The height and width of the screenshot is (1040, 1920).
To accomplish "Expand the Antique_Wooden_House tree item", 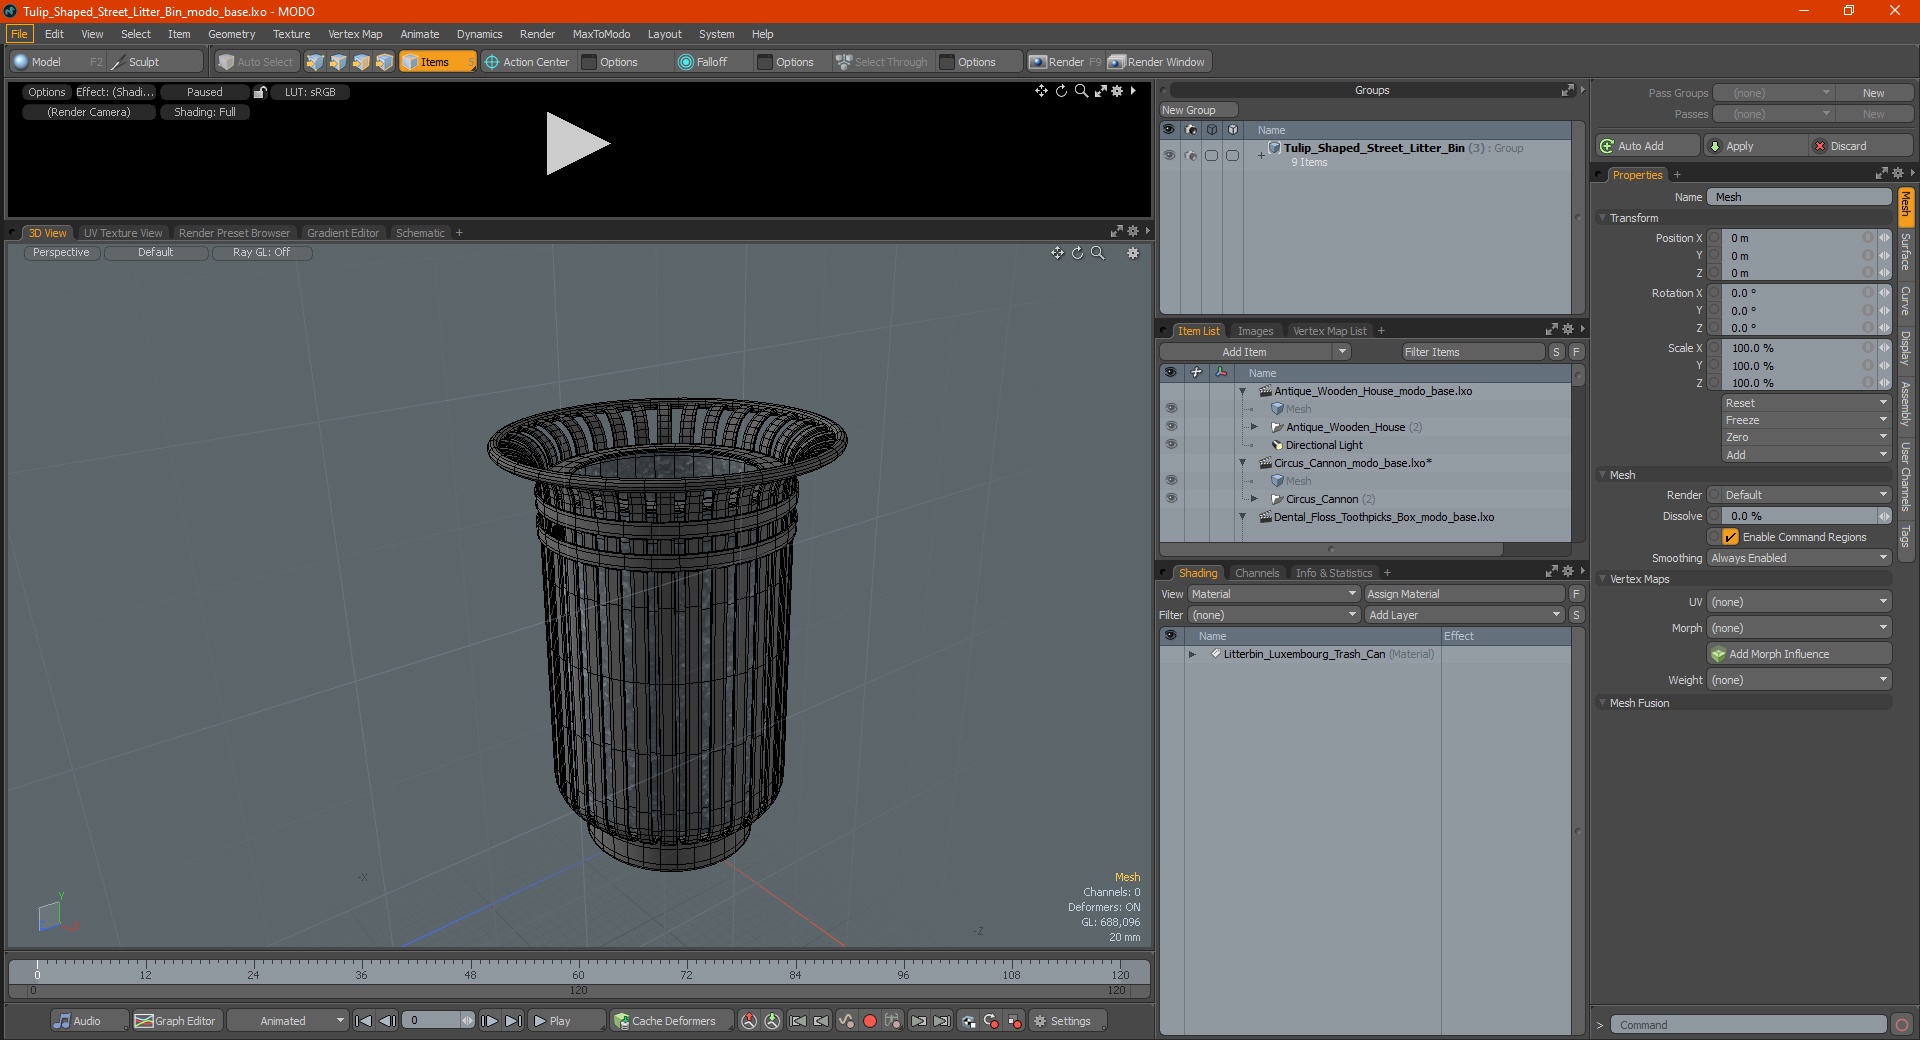I will (1254, 427).
